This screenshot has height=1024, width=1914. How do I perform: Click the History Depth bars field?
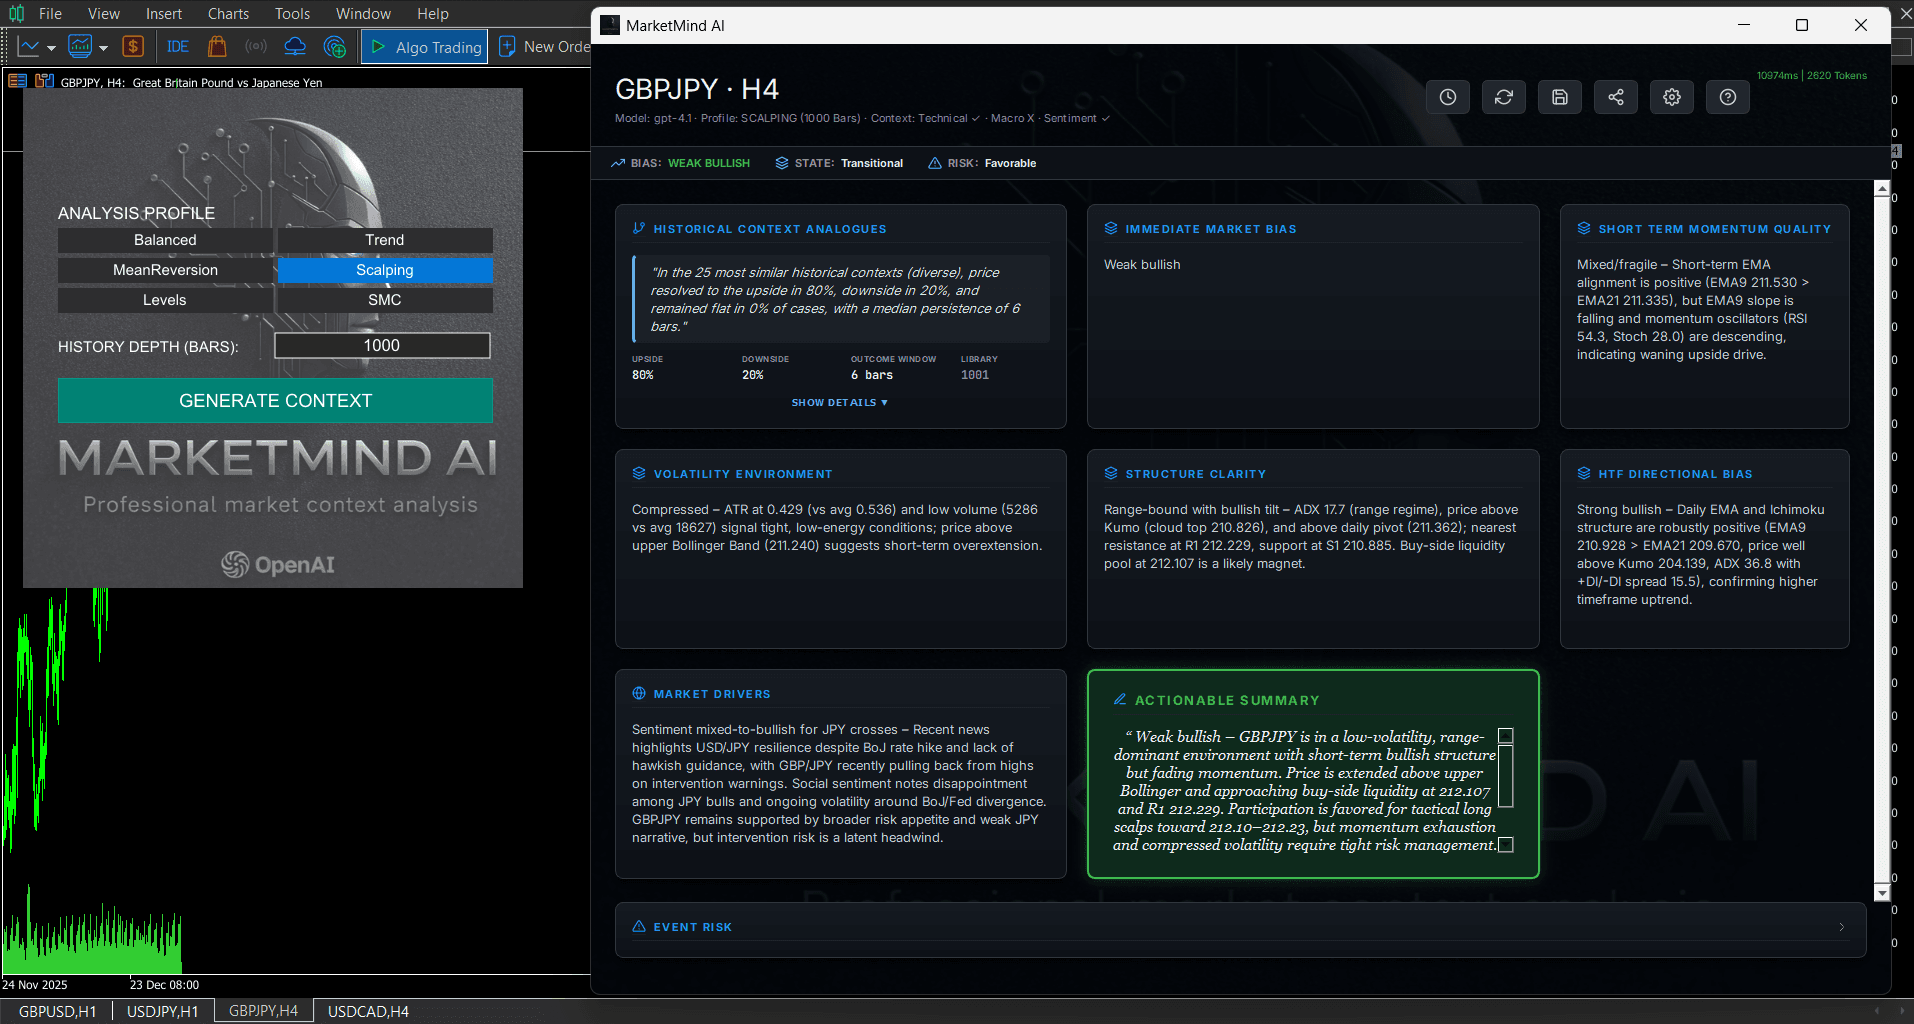(382, 345)
